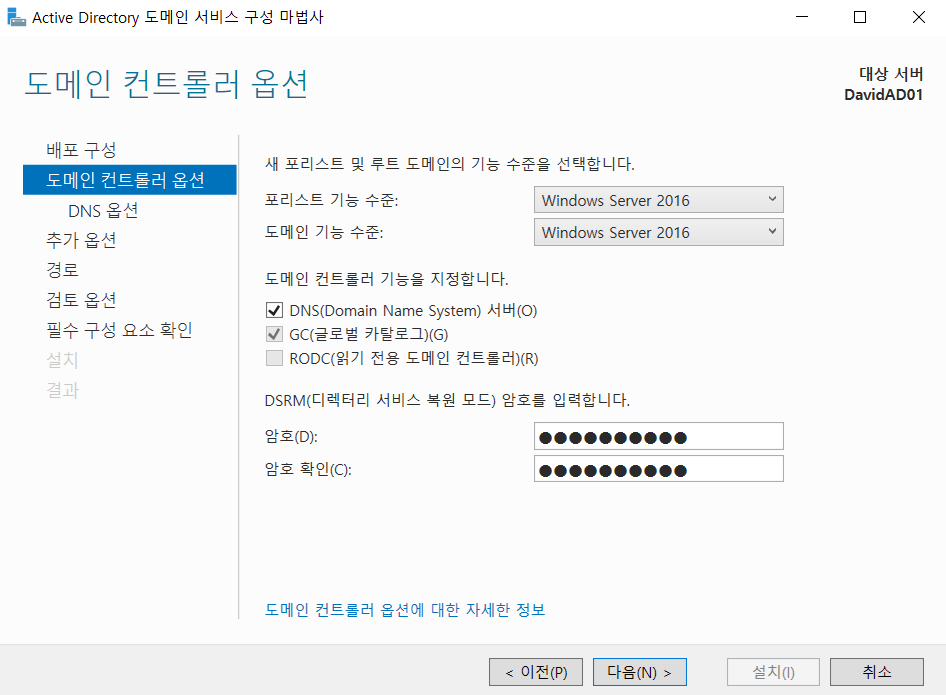Image resolution: width=946 pixels, height=695 pixels.
Task: Focus the 암호(D) password field
Action: pyautogui.click(x=659, y=436)
